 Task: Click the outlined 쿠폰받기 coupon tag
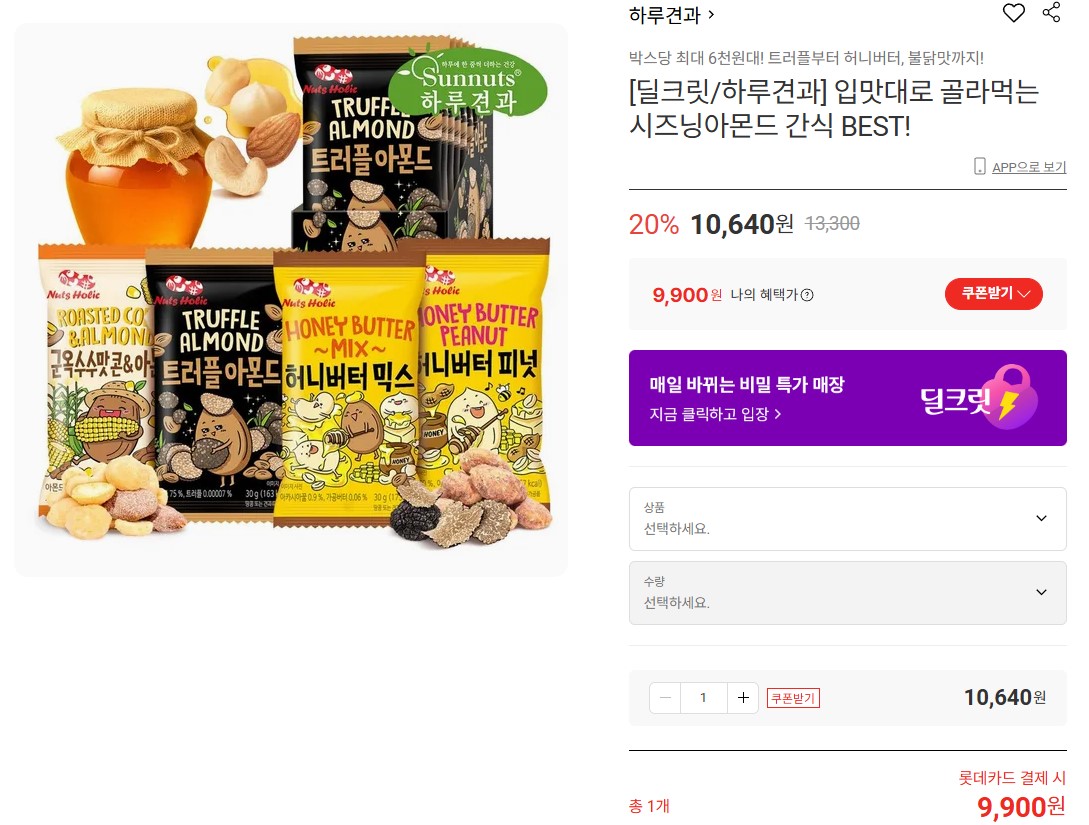[x=793, y=698]
